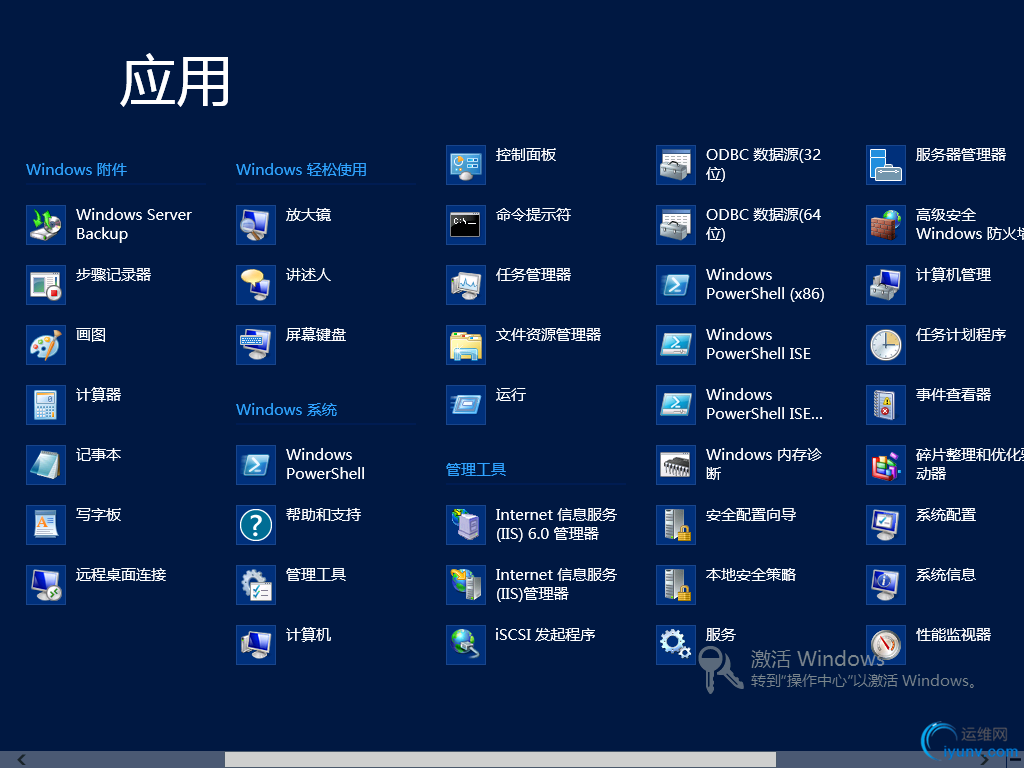Open the 安全配置向导 icon

[676, 526]
